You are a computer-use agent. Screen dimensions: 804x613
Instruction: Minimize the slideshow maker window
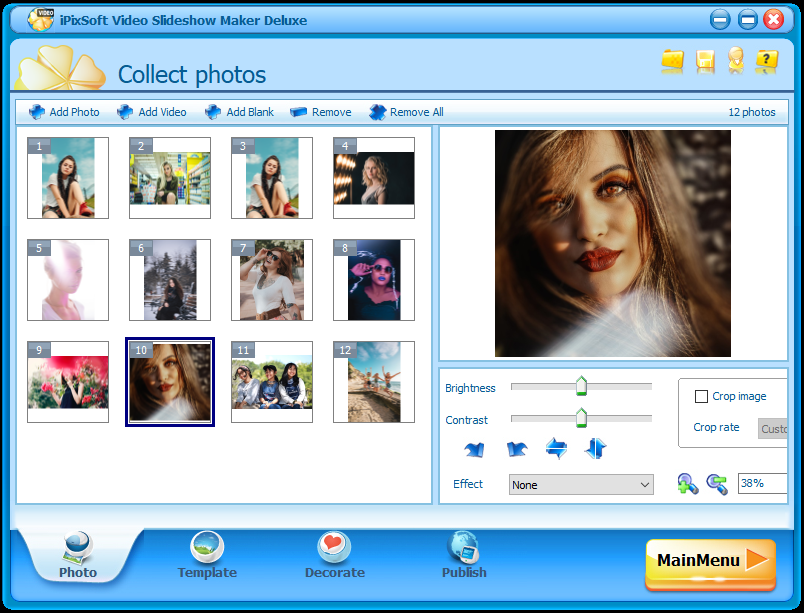pyautogui.click(x=720, y=20)
